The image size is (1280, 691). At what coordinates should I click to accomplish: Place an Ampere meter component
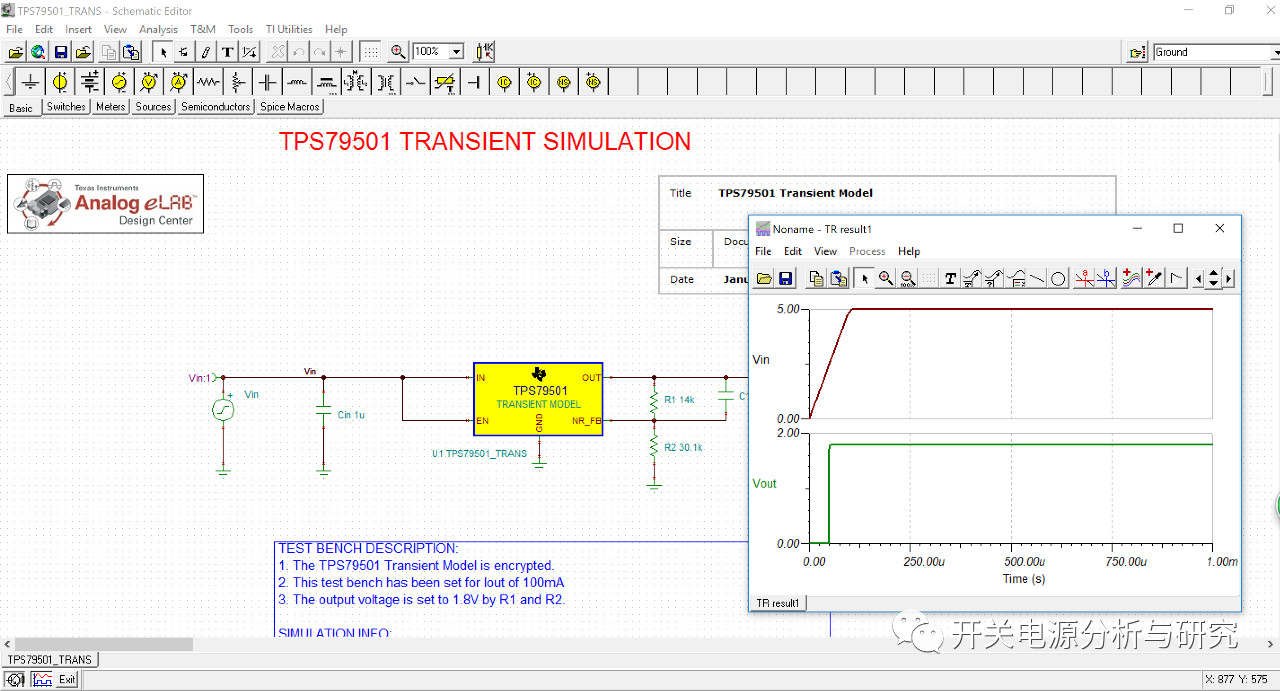click(179, 82)
